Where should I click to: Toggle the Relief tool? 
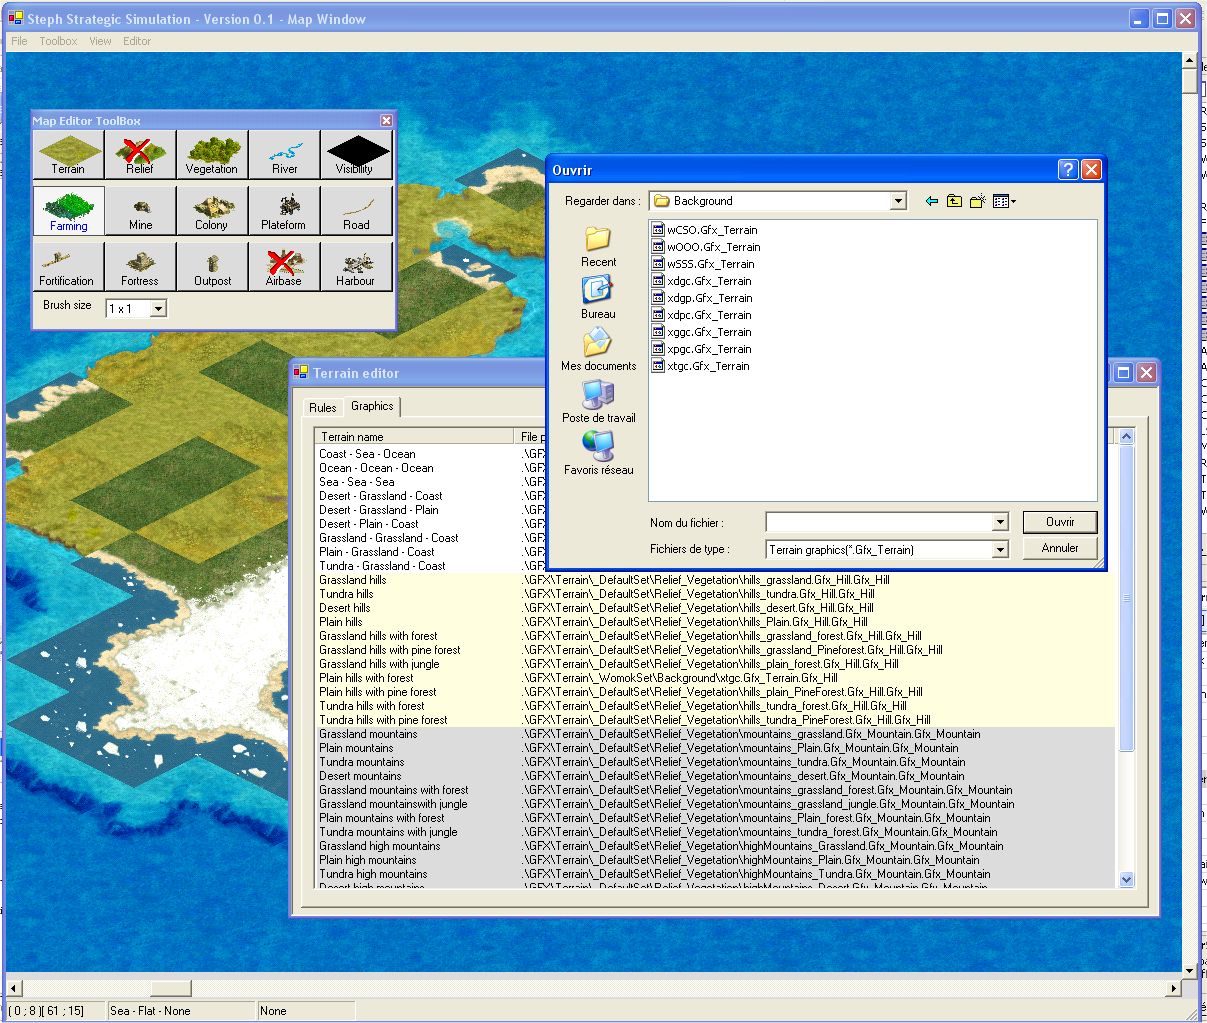tap(140, 155)
